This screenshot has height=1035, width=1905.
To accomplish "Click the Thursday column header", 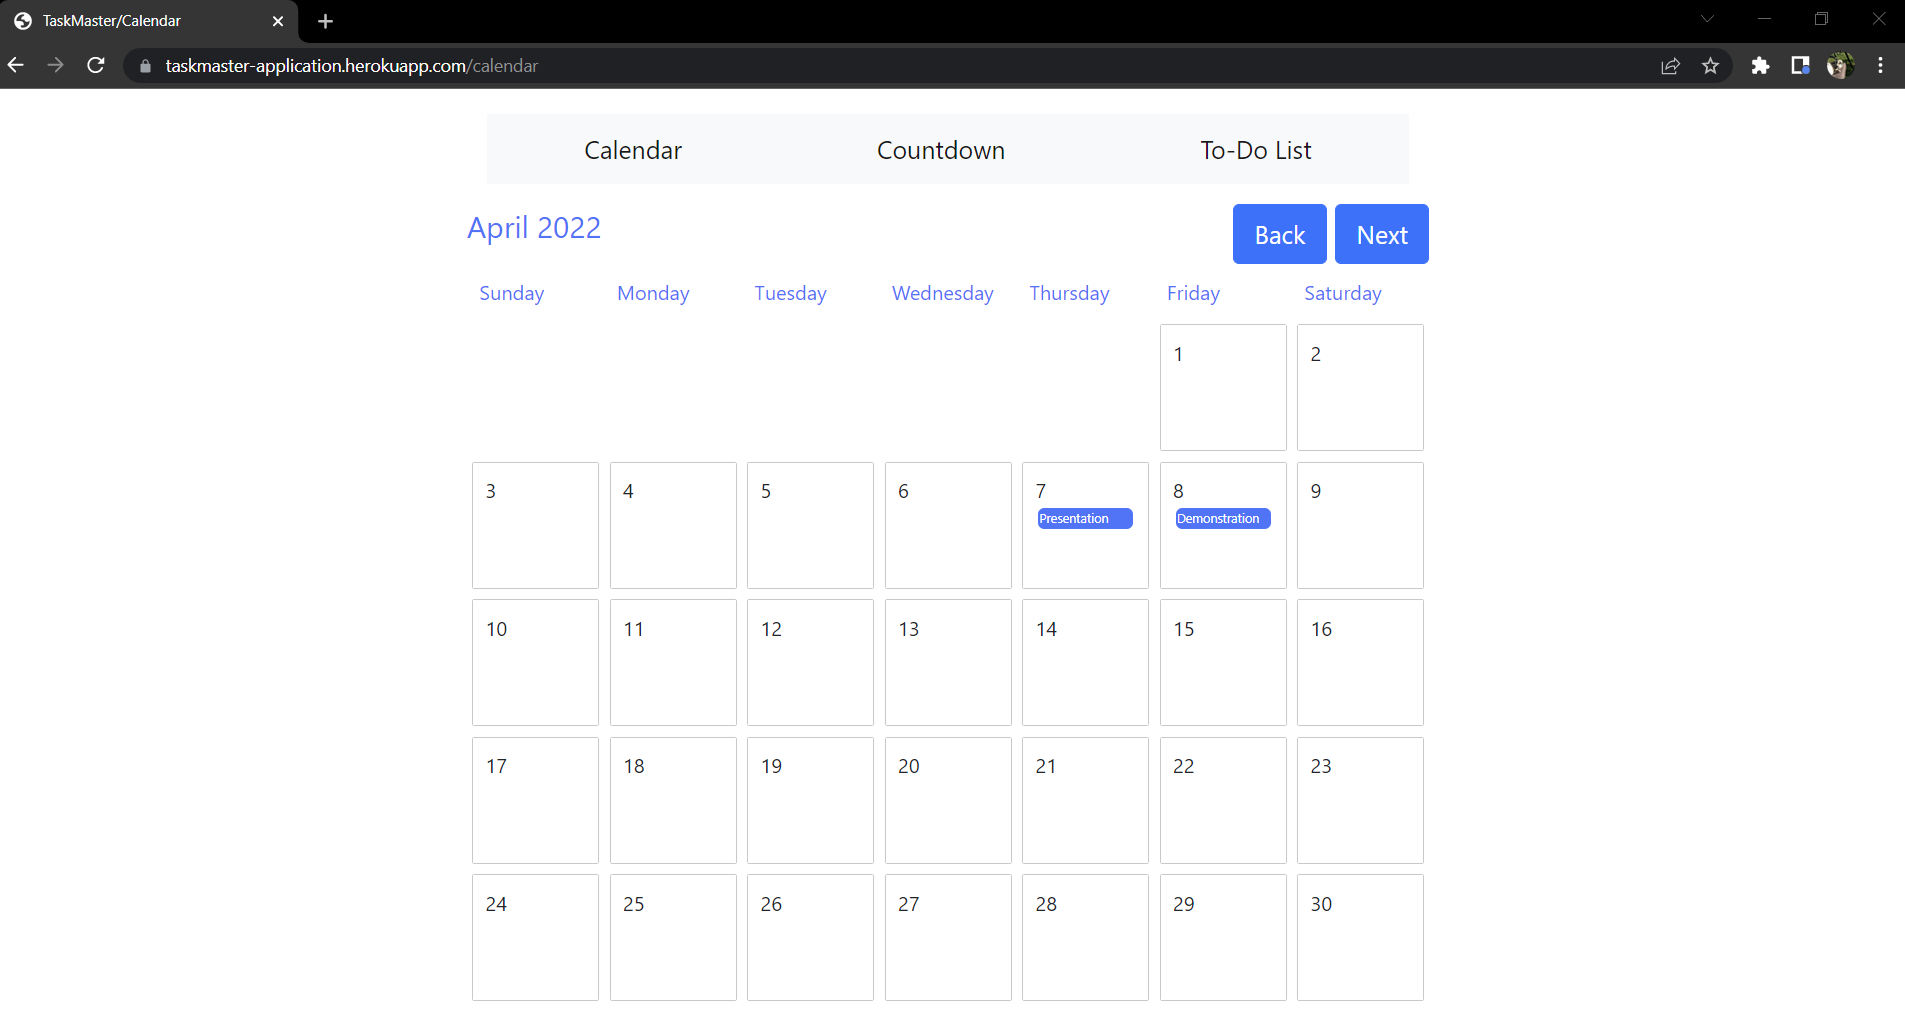I will pos(1069,293).
